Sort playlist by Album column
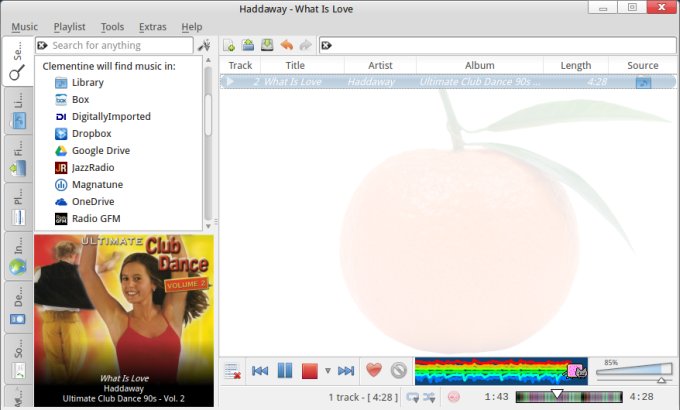 pos(480,66)
